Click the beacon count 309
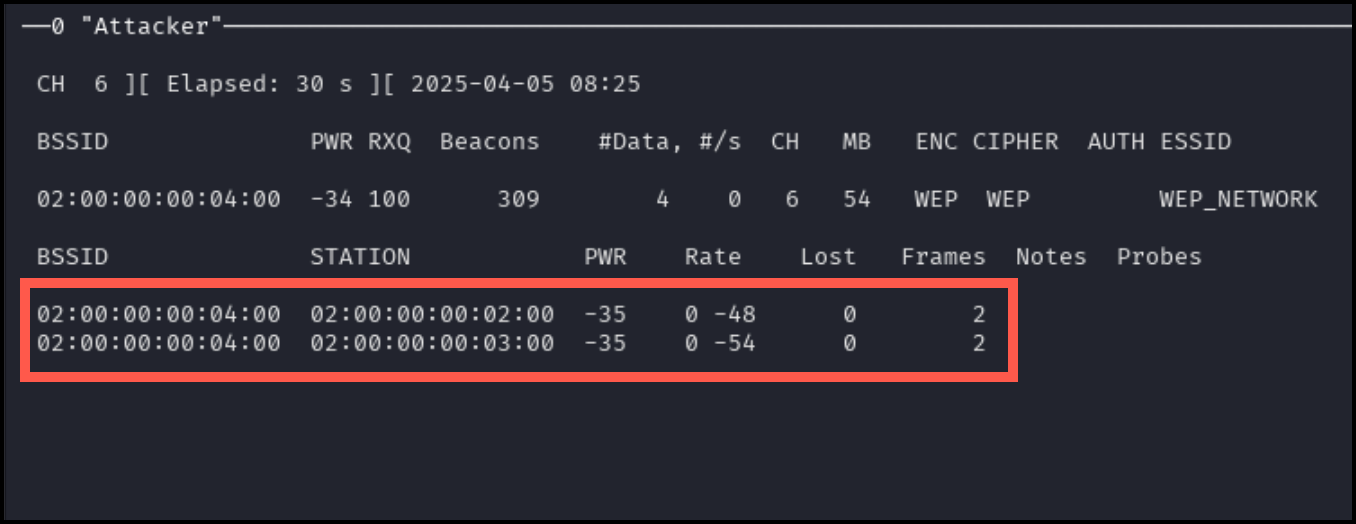This screenshot has width=1356, height=524. click(518, 199)
